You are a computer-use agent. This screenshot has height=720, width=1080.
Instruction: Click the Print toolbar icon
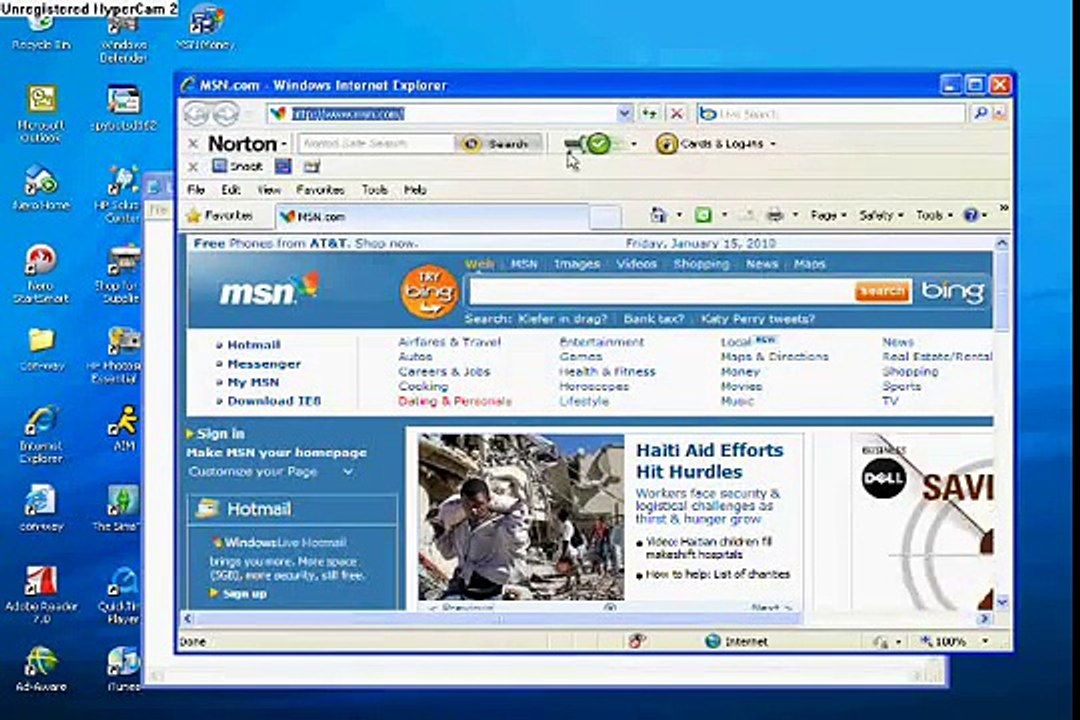pyautogui.click(x=776, y=216)
